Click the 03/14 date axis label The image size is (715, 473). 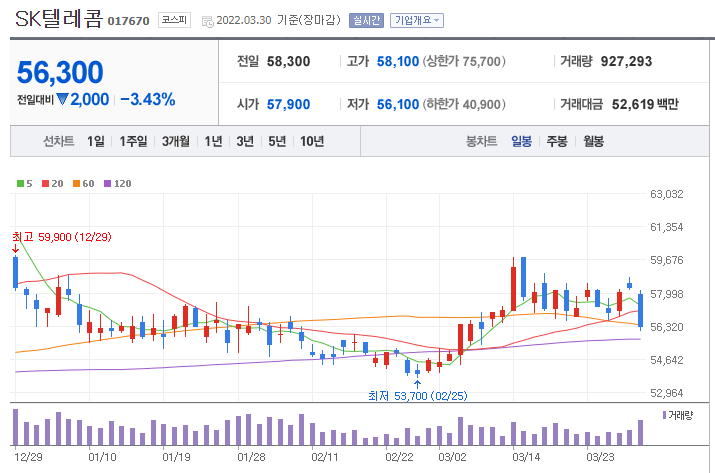point(526,457)
